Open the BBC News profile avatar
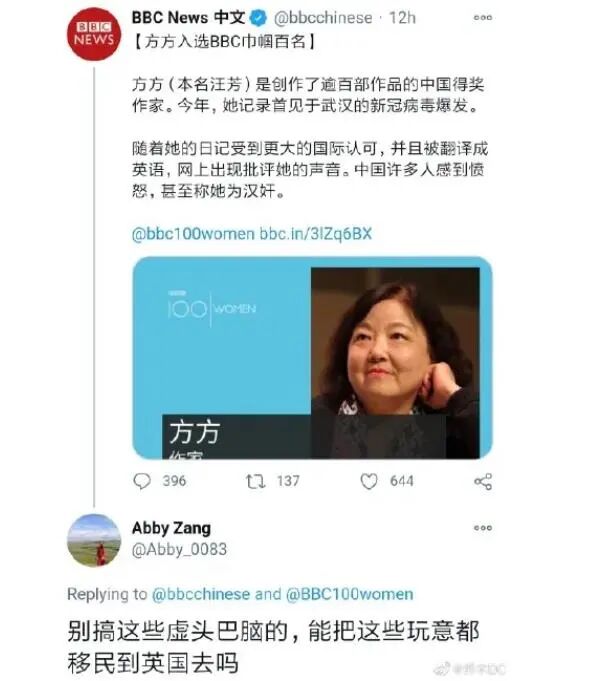This screenshot has width=589, height=681. click(94, 34)
